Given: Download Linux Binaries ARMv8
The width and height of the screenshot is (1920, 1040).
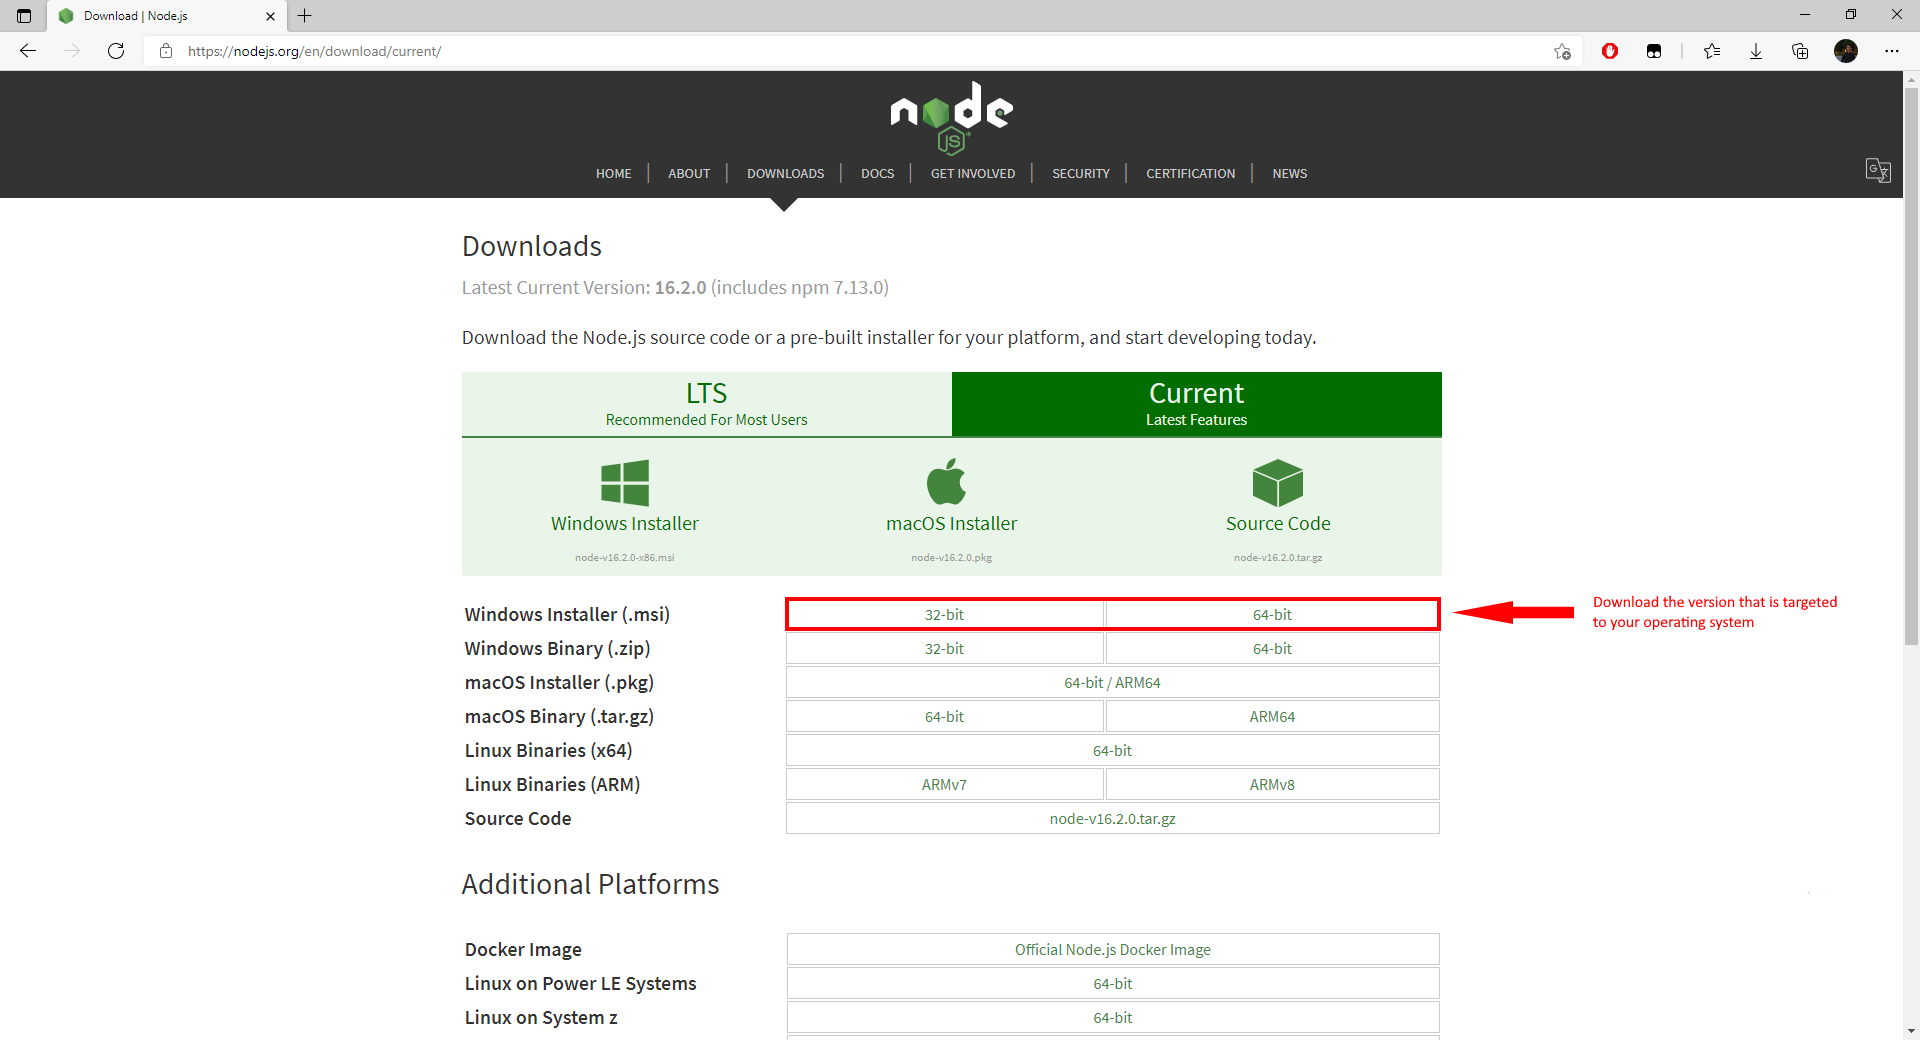Looking at the screenshot, I should coord(1272,785).
